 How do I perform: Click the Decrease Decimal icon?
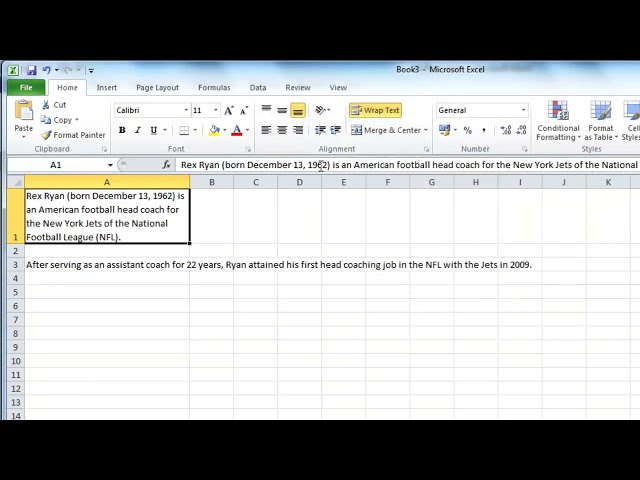[x=521, y=130]
